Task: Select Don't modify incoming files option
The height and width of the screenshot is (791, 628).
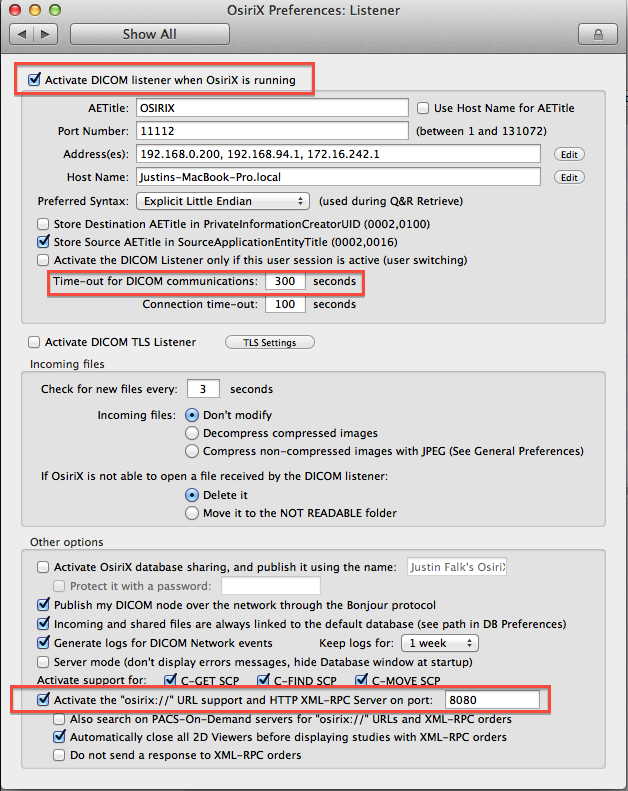Action: pyautogui.click(x=192, y=415)
